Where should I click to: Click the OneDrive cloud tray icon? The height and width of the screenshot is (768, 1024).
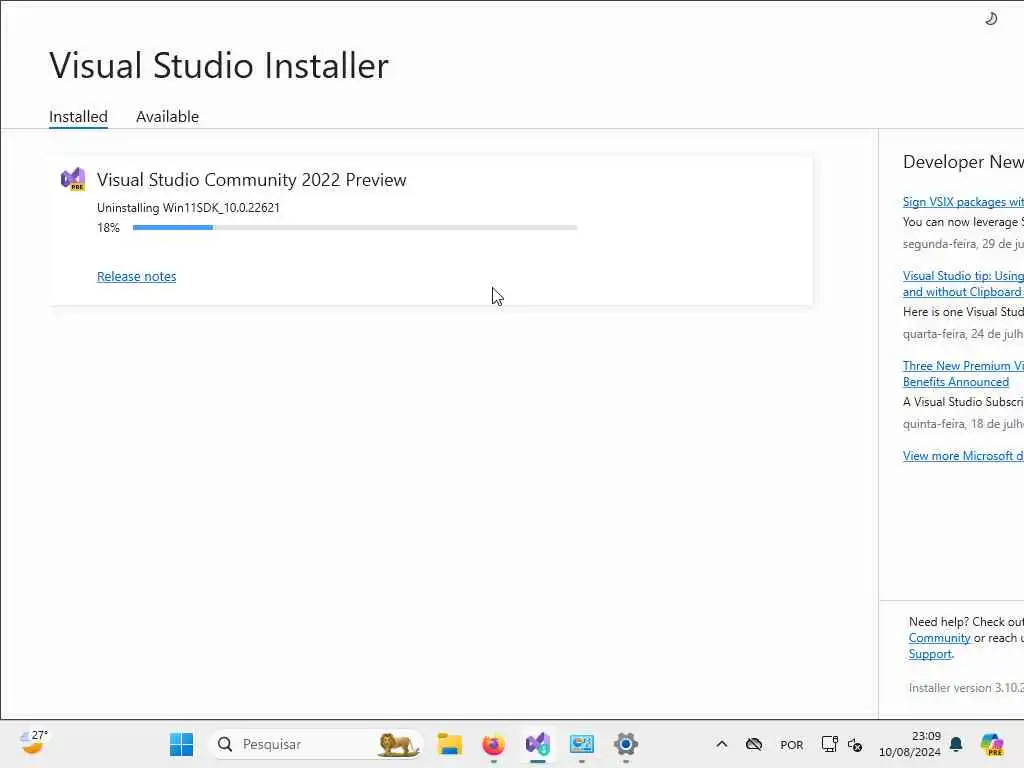click(754, 744)
